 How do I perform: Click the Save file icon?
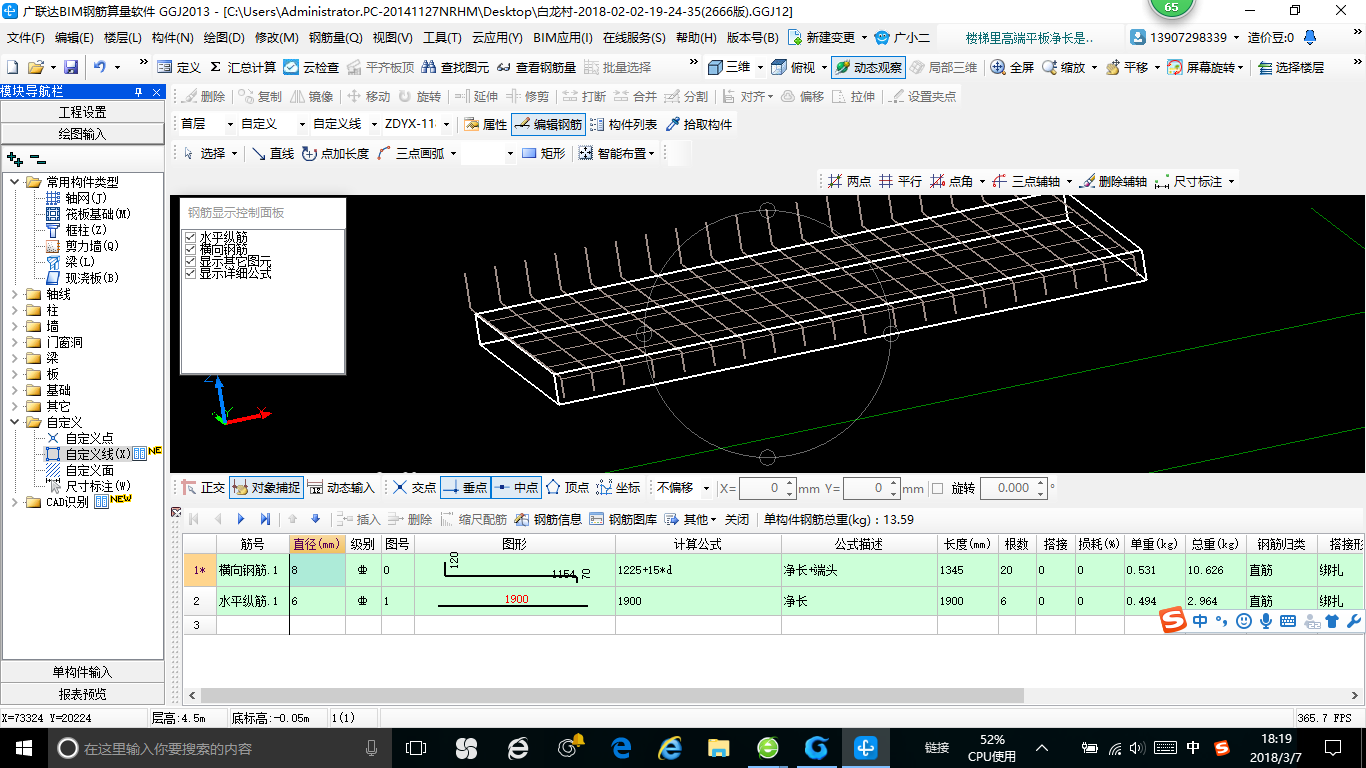click(71, 67)
